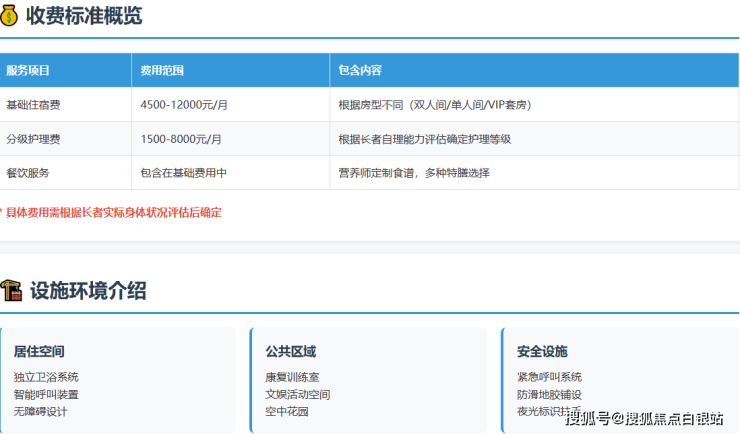
Task: Open the 公共区域 card heading
Action: (x=291, y=352)
